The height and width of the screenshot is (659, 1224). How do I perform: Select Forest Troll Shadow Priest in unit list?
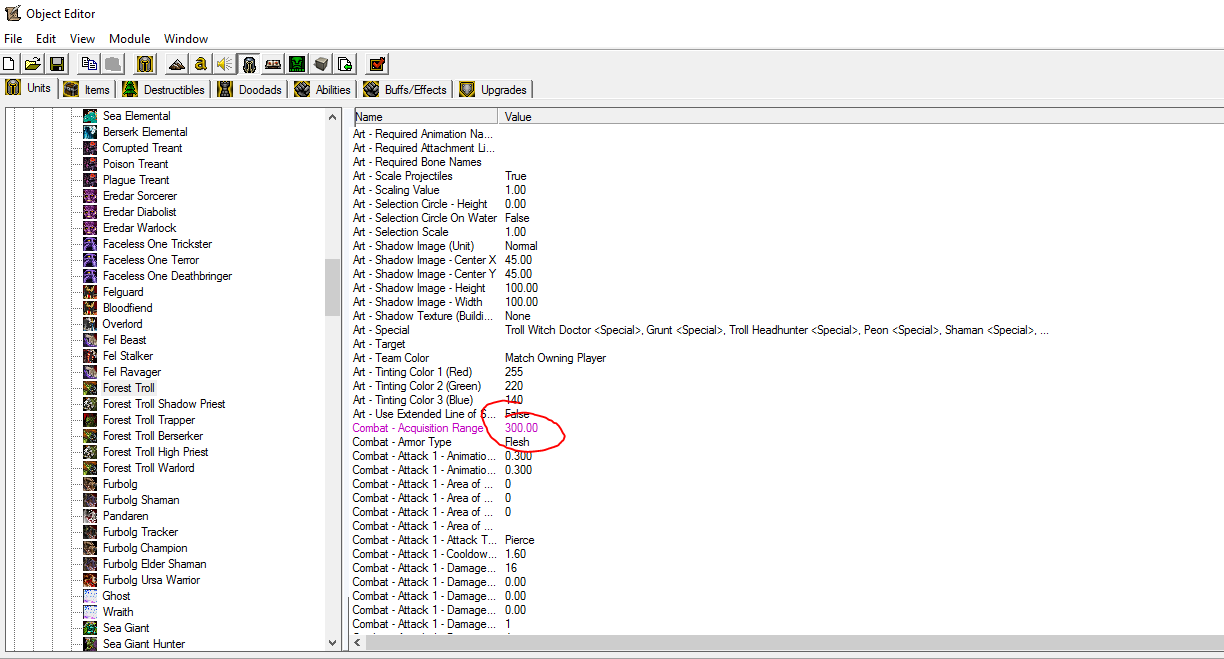(164, 404)
